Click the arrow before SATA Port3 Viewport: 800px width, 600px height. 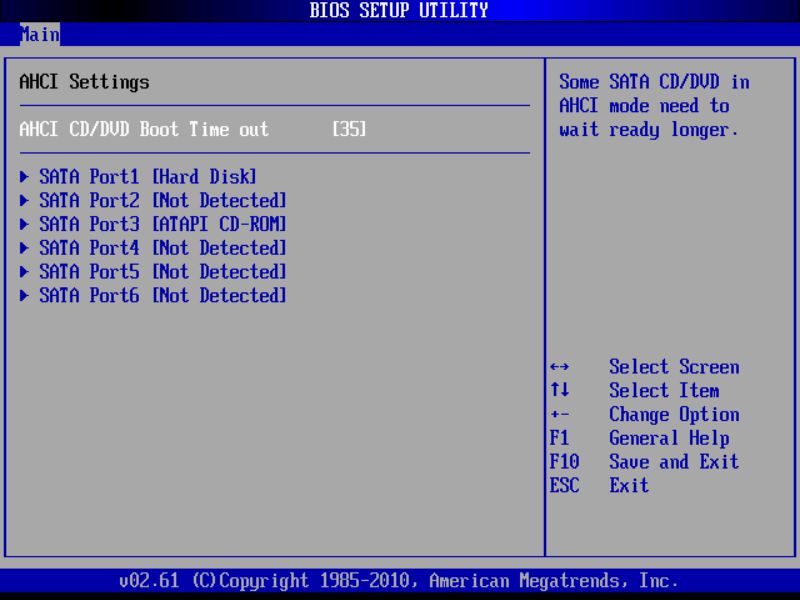pos(25,224)
